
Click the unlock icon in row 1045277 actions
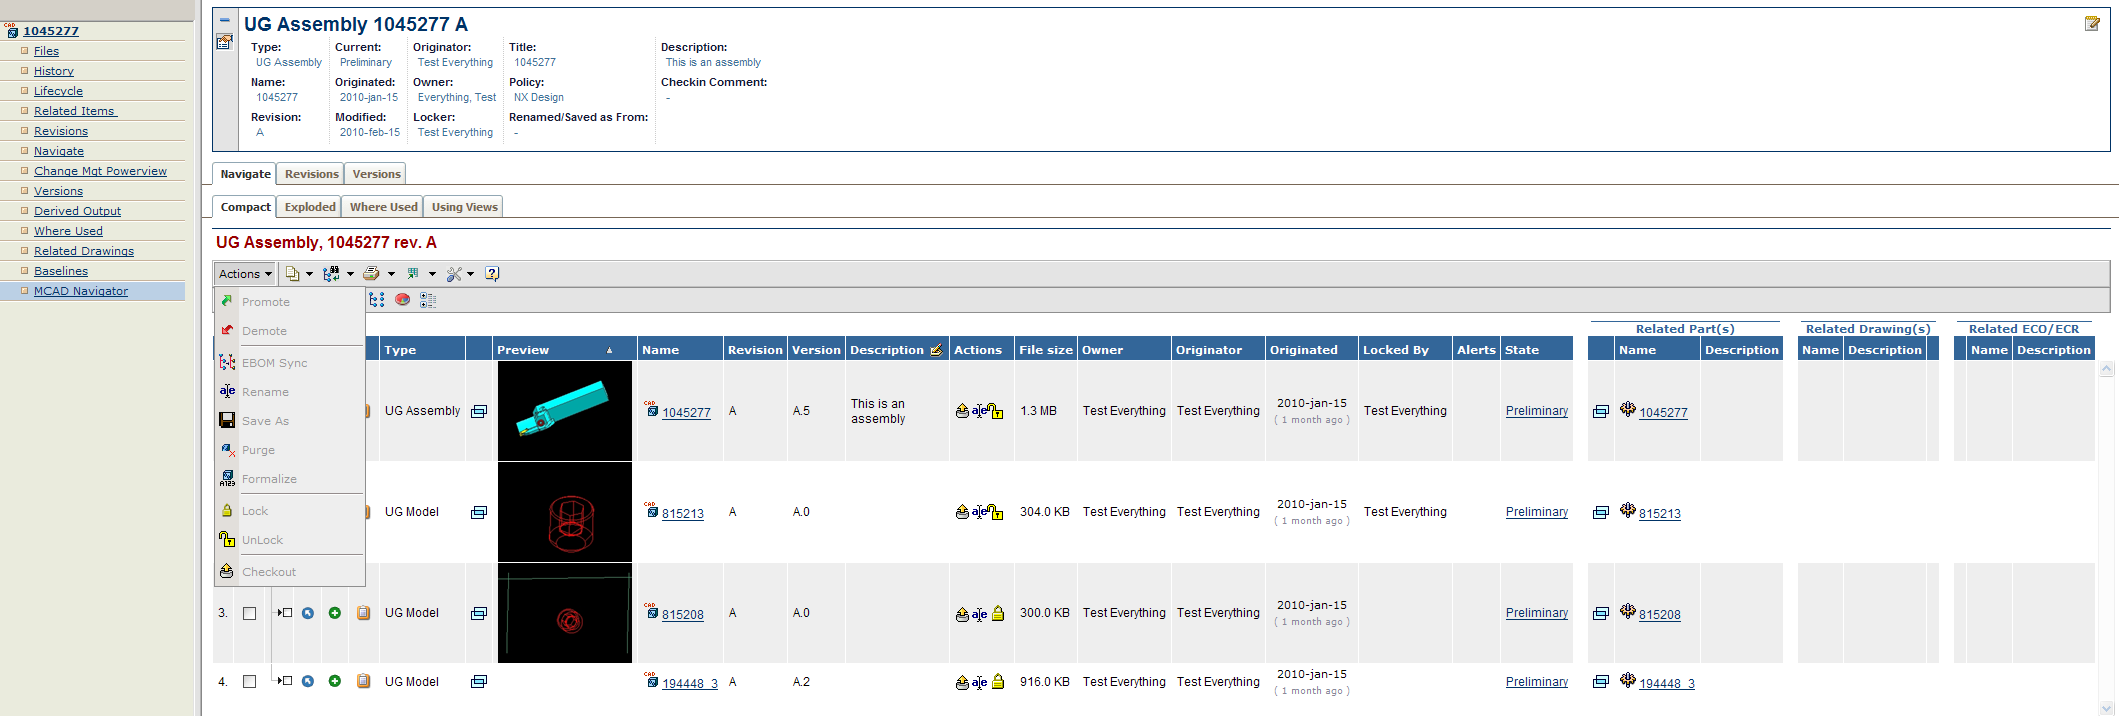coord(997,411)
